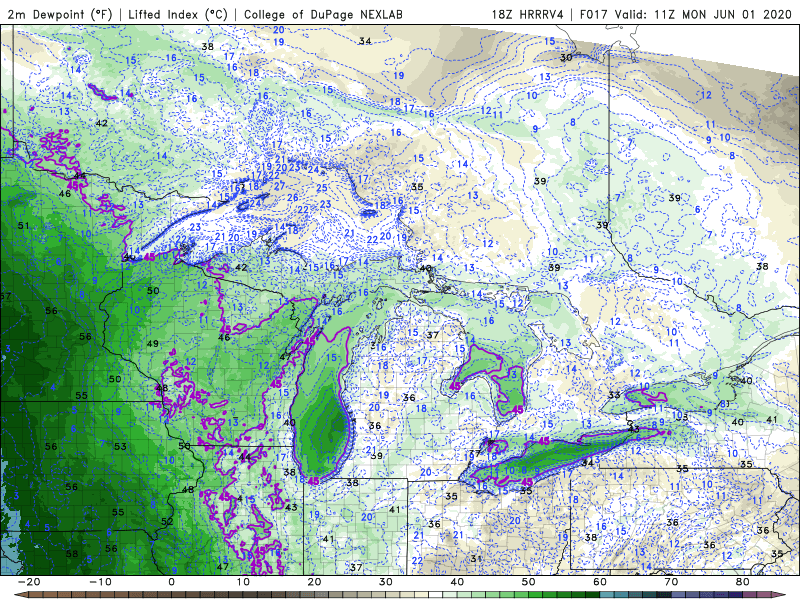Click blue lifted index value '26'
The image size is (800, 600).
click(292, 197)
